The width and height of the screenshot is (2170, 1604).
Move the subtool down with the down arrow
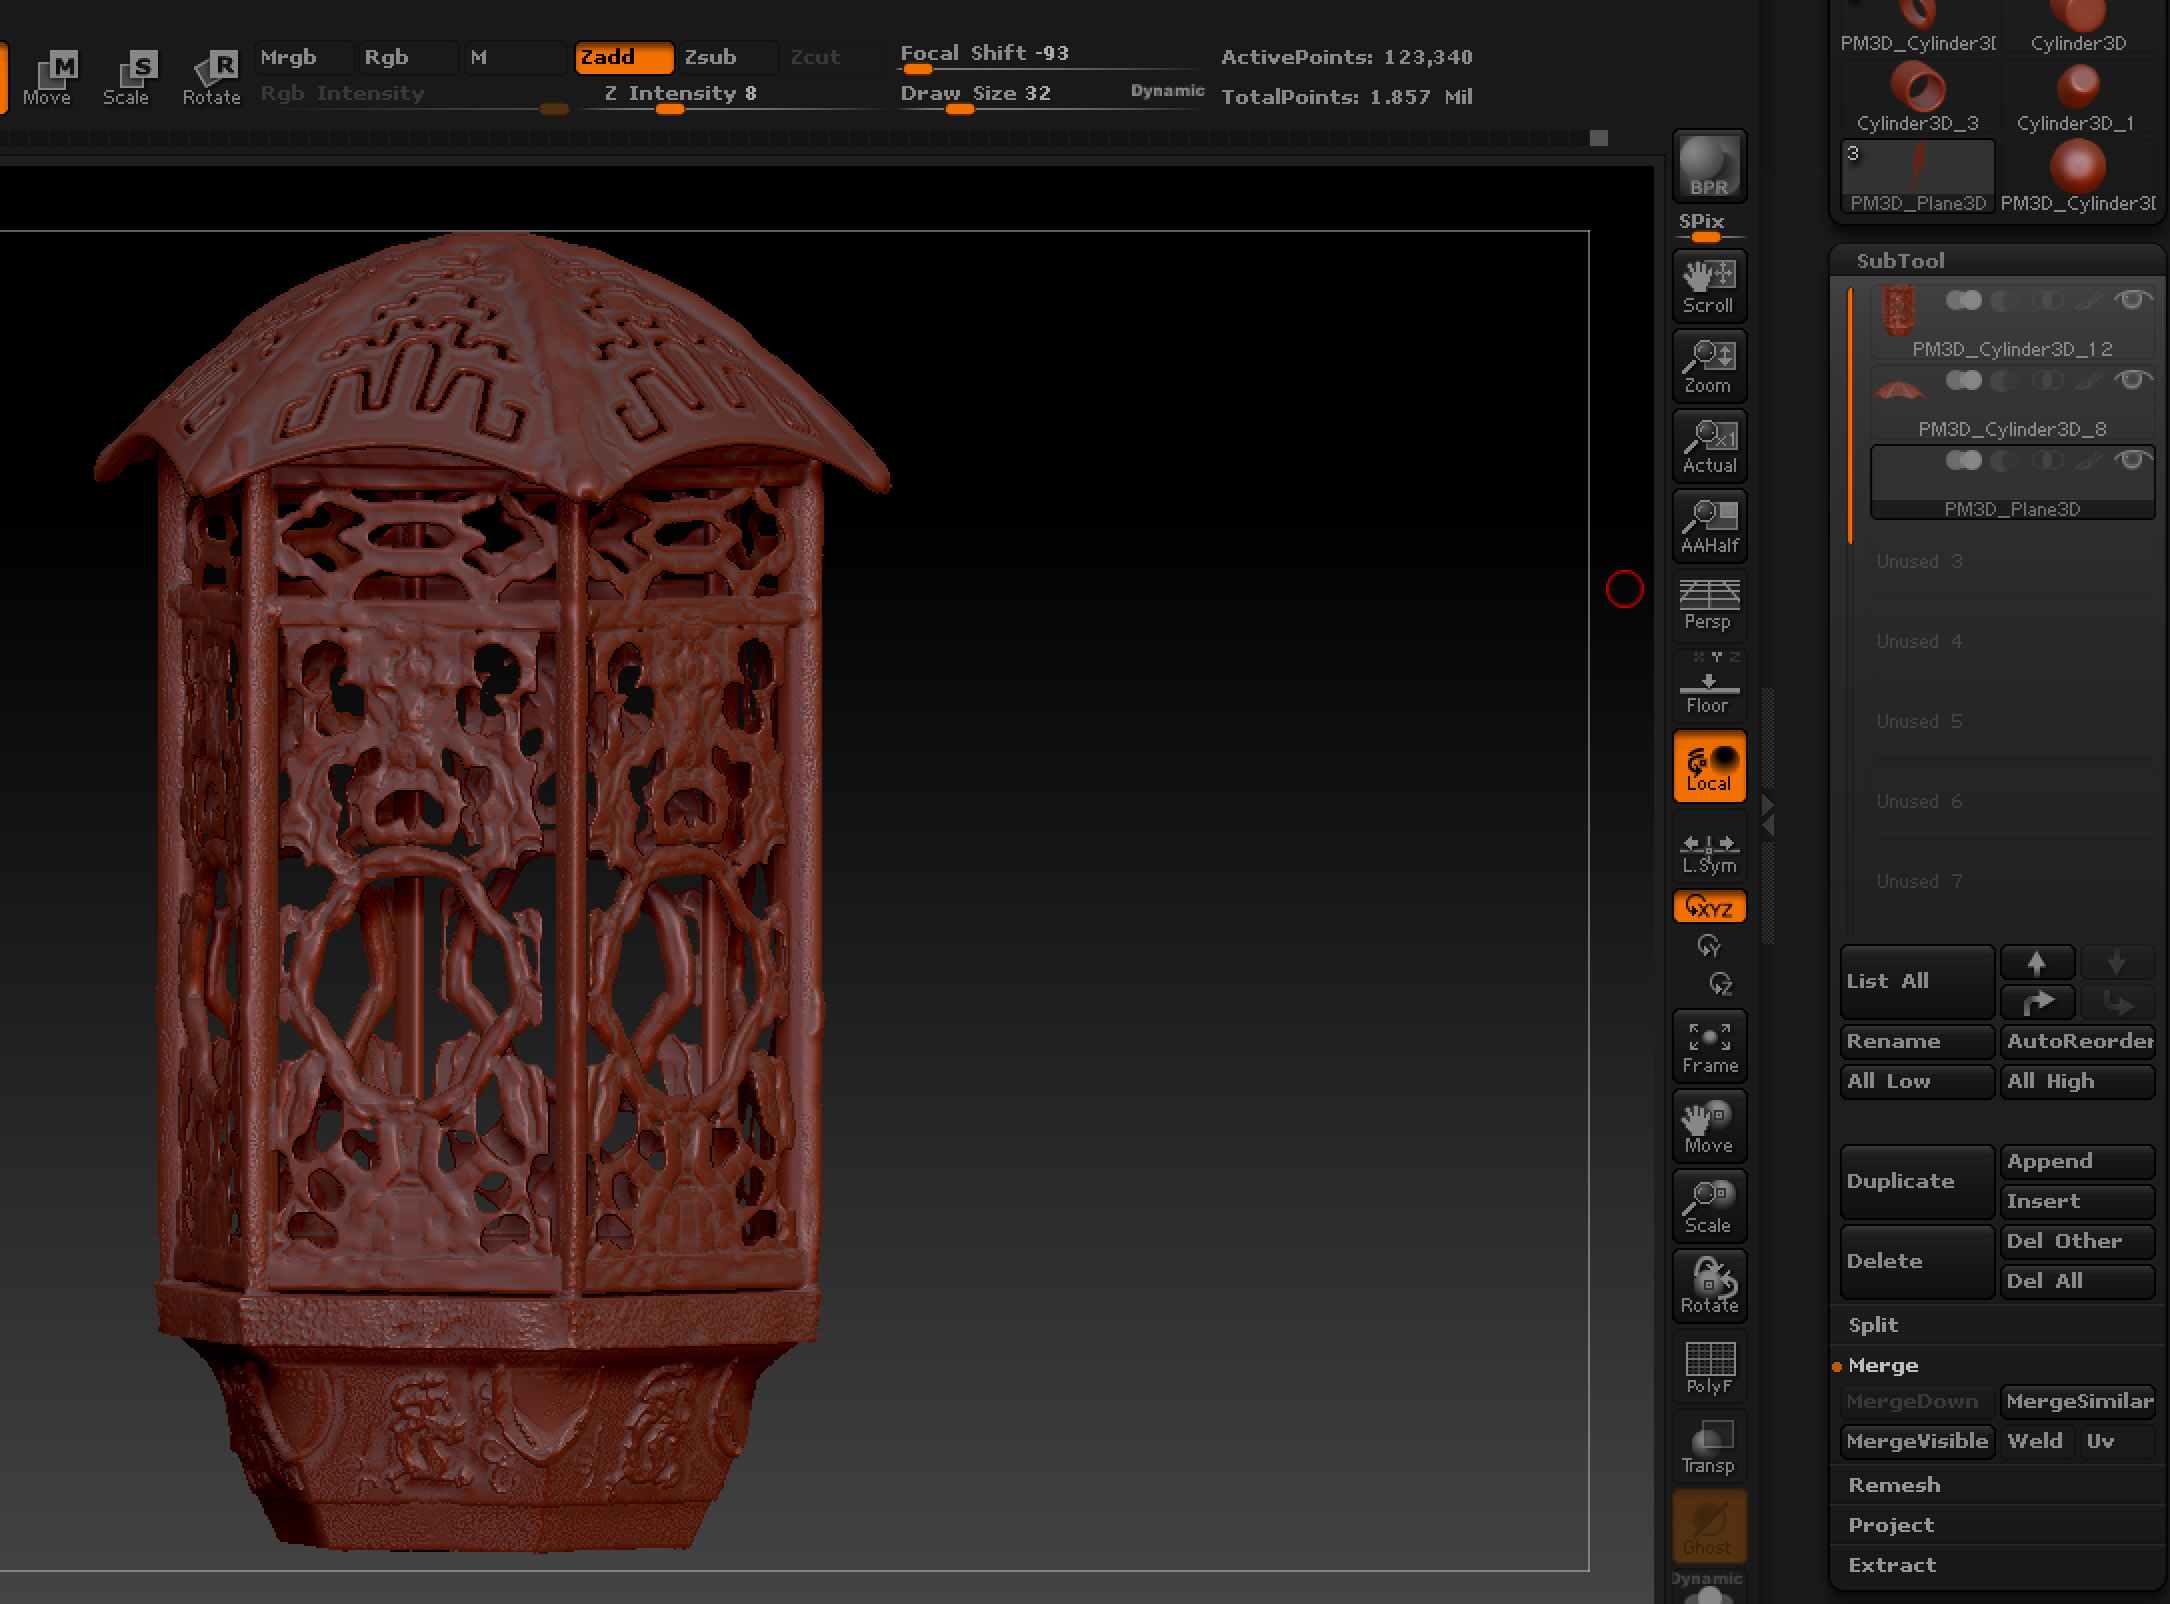(x=2117, y=963)
